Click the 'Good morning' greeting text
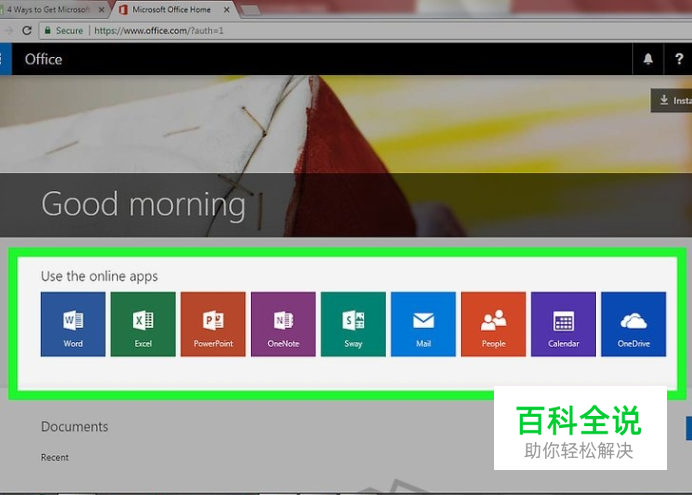Viewport: 692px width, 495px height. (x=143, y=205)
